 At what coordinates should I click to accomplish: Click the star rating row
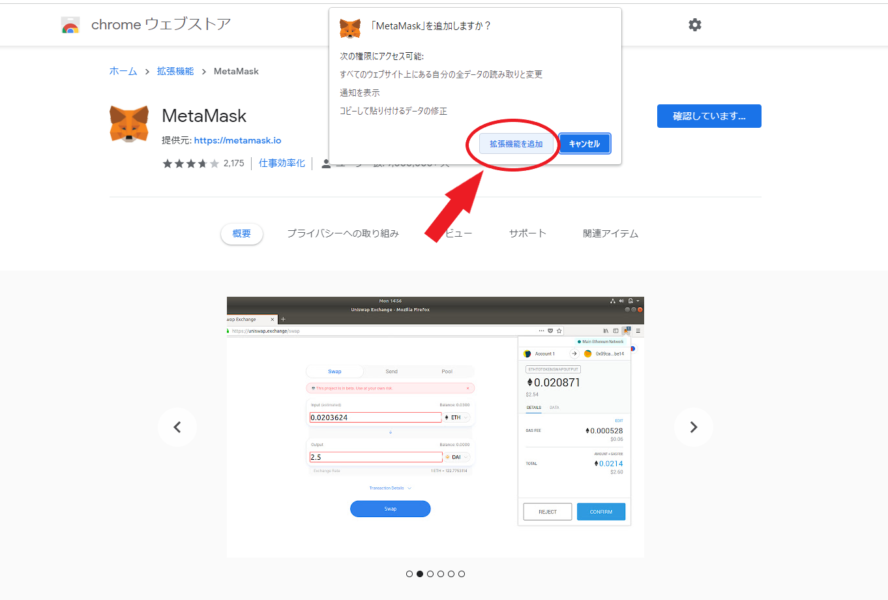coord(191,164)
